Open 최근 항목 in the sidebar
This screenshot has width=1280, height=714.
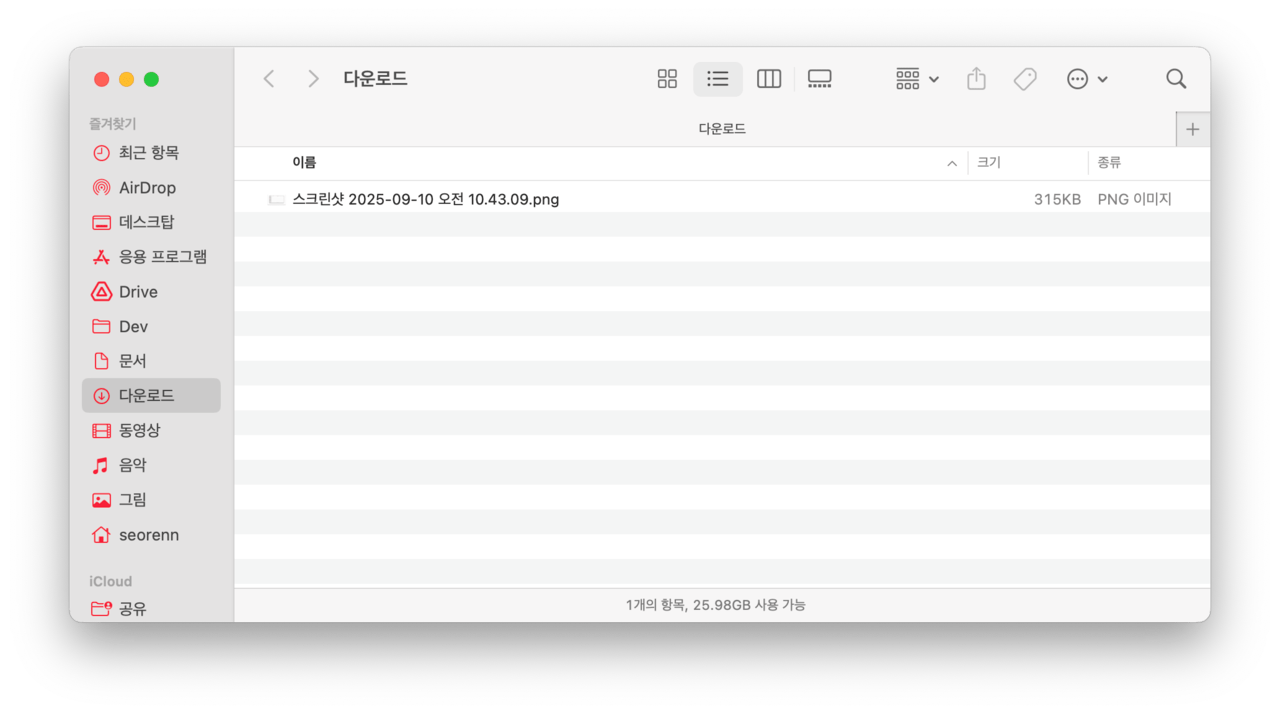click(x=148, y=153)
